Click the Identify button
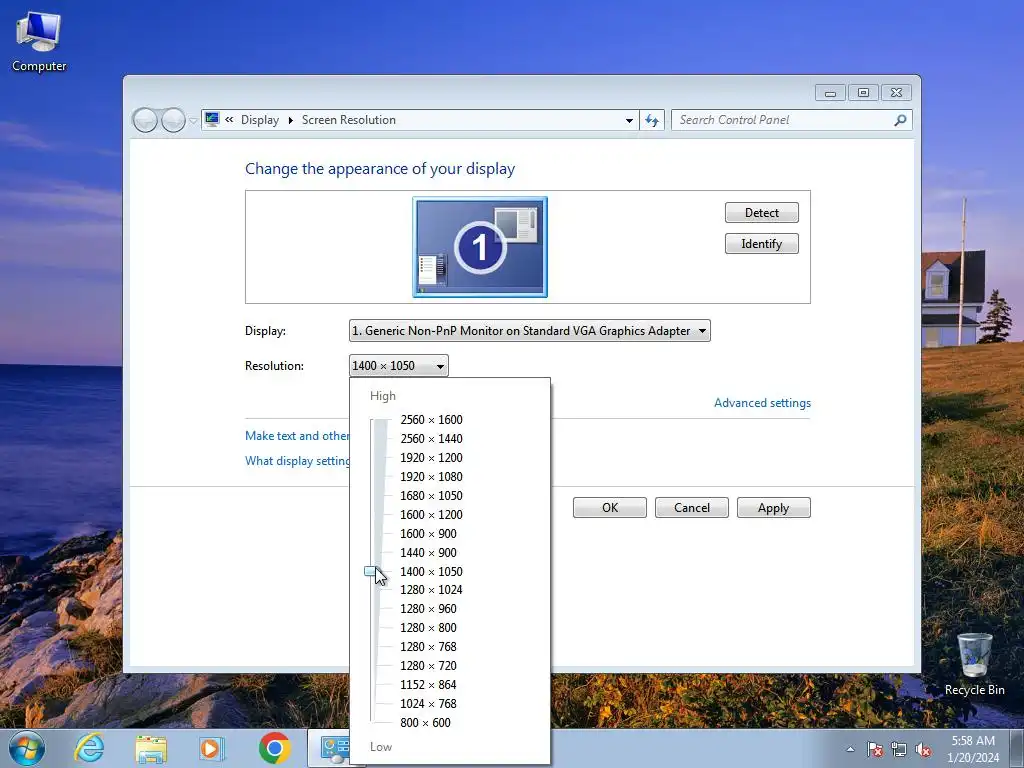This screenshot has height=768, width=1024. click(x=761, y=244)
